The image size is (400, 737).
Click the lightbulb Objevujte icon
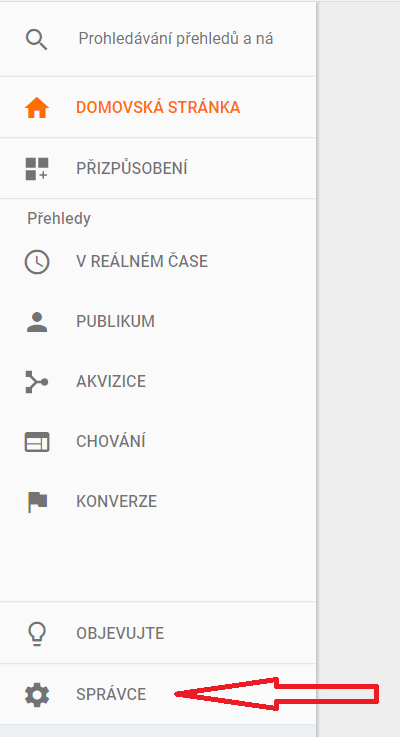(x=37, y=633)
